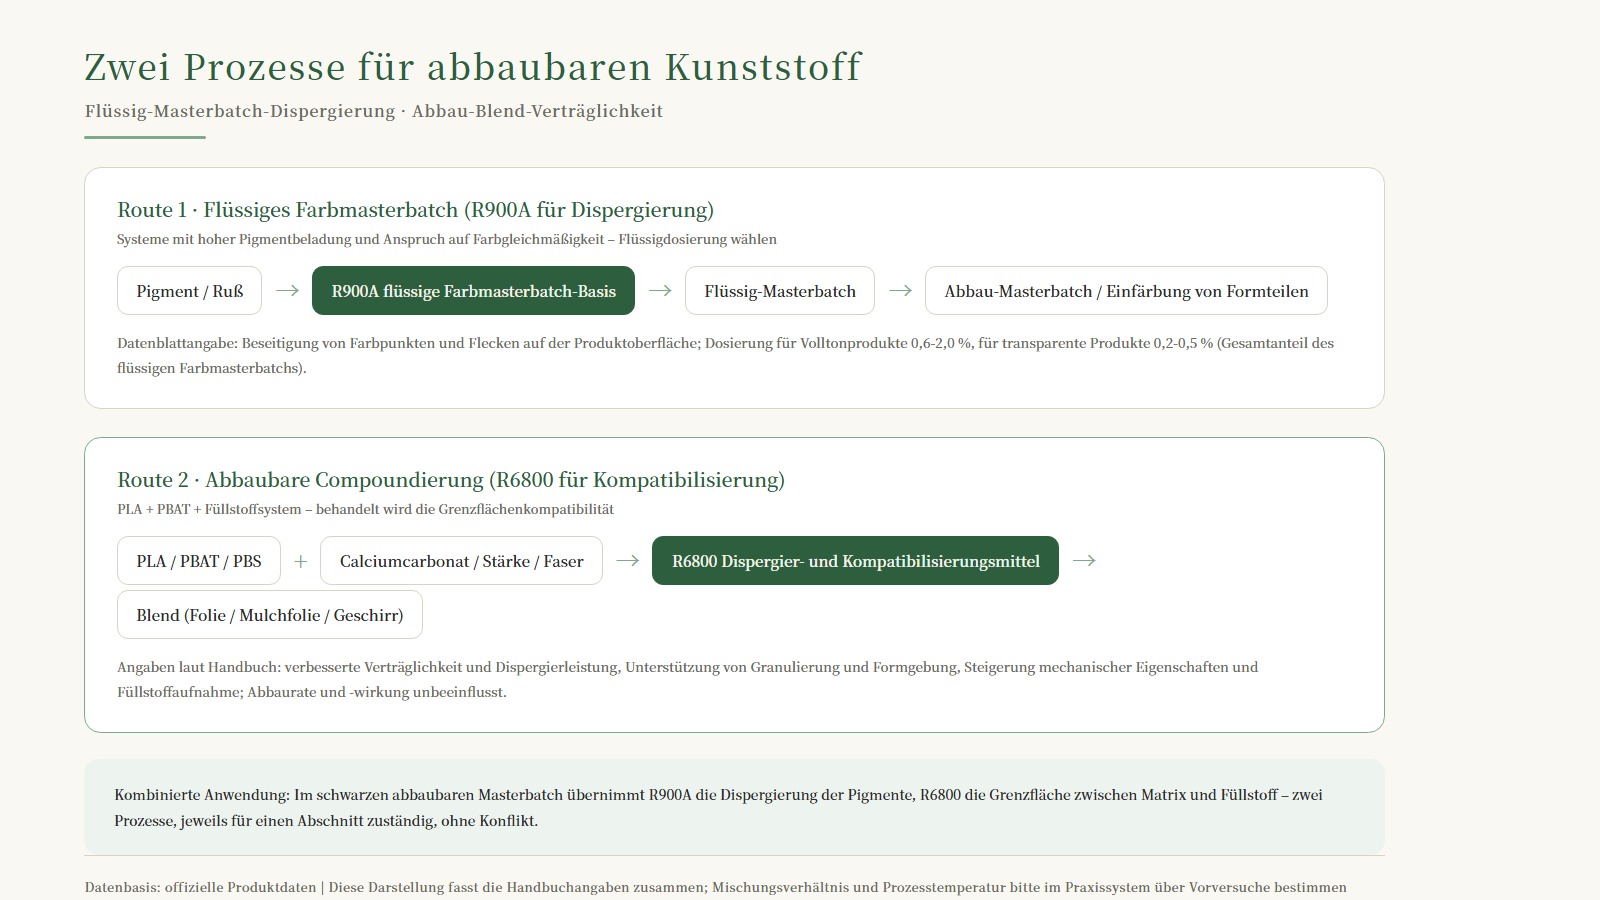This screenshot has height=900, width=1600.
Task: Click the 'PLA / PBAT / PBS' box
Action: [x=199, y=561]
